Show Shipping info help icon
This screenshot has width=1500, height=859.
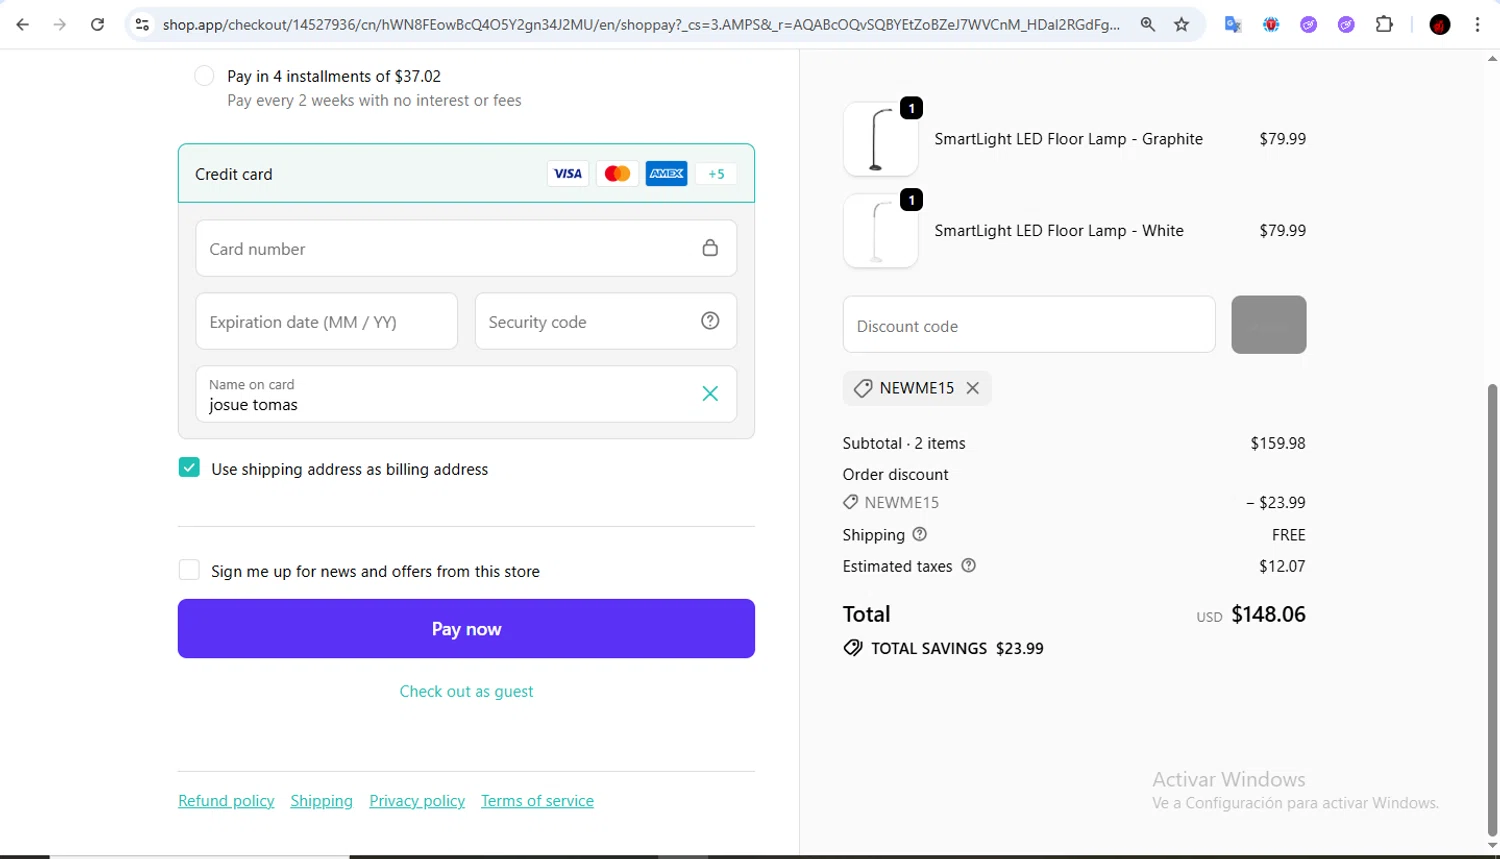(x=920, y=534)
